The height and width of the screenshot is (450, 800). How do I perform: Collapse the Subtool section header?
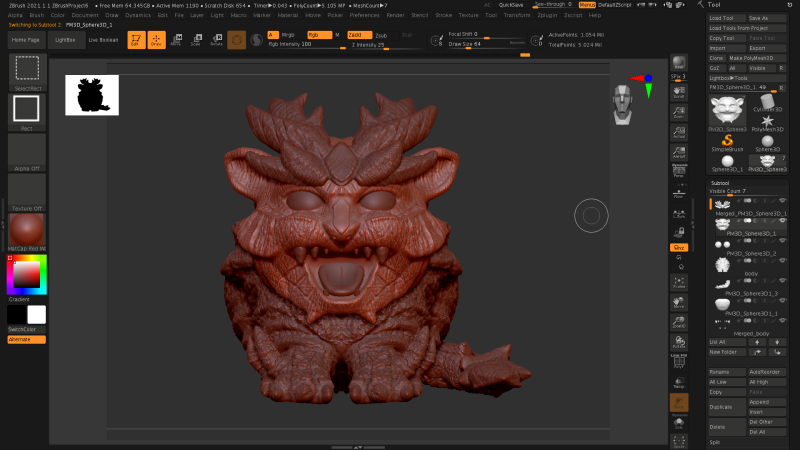point(720,183)
